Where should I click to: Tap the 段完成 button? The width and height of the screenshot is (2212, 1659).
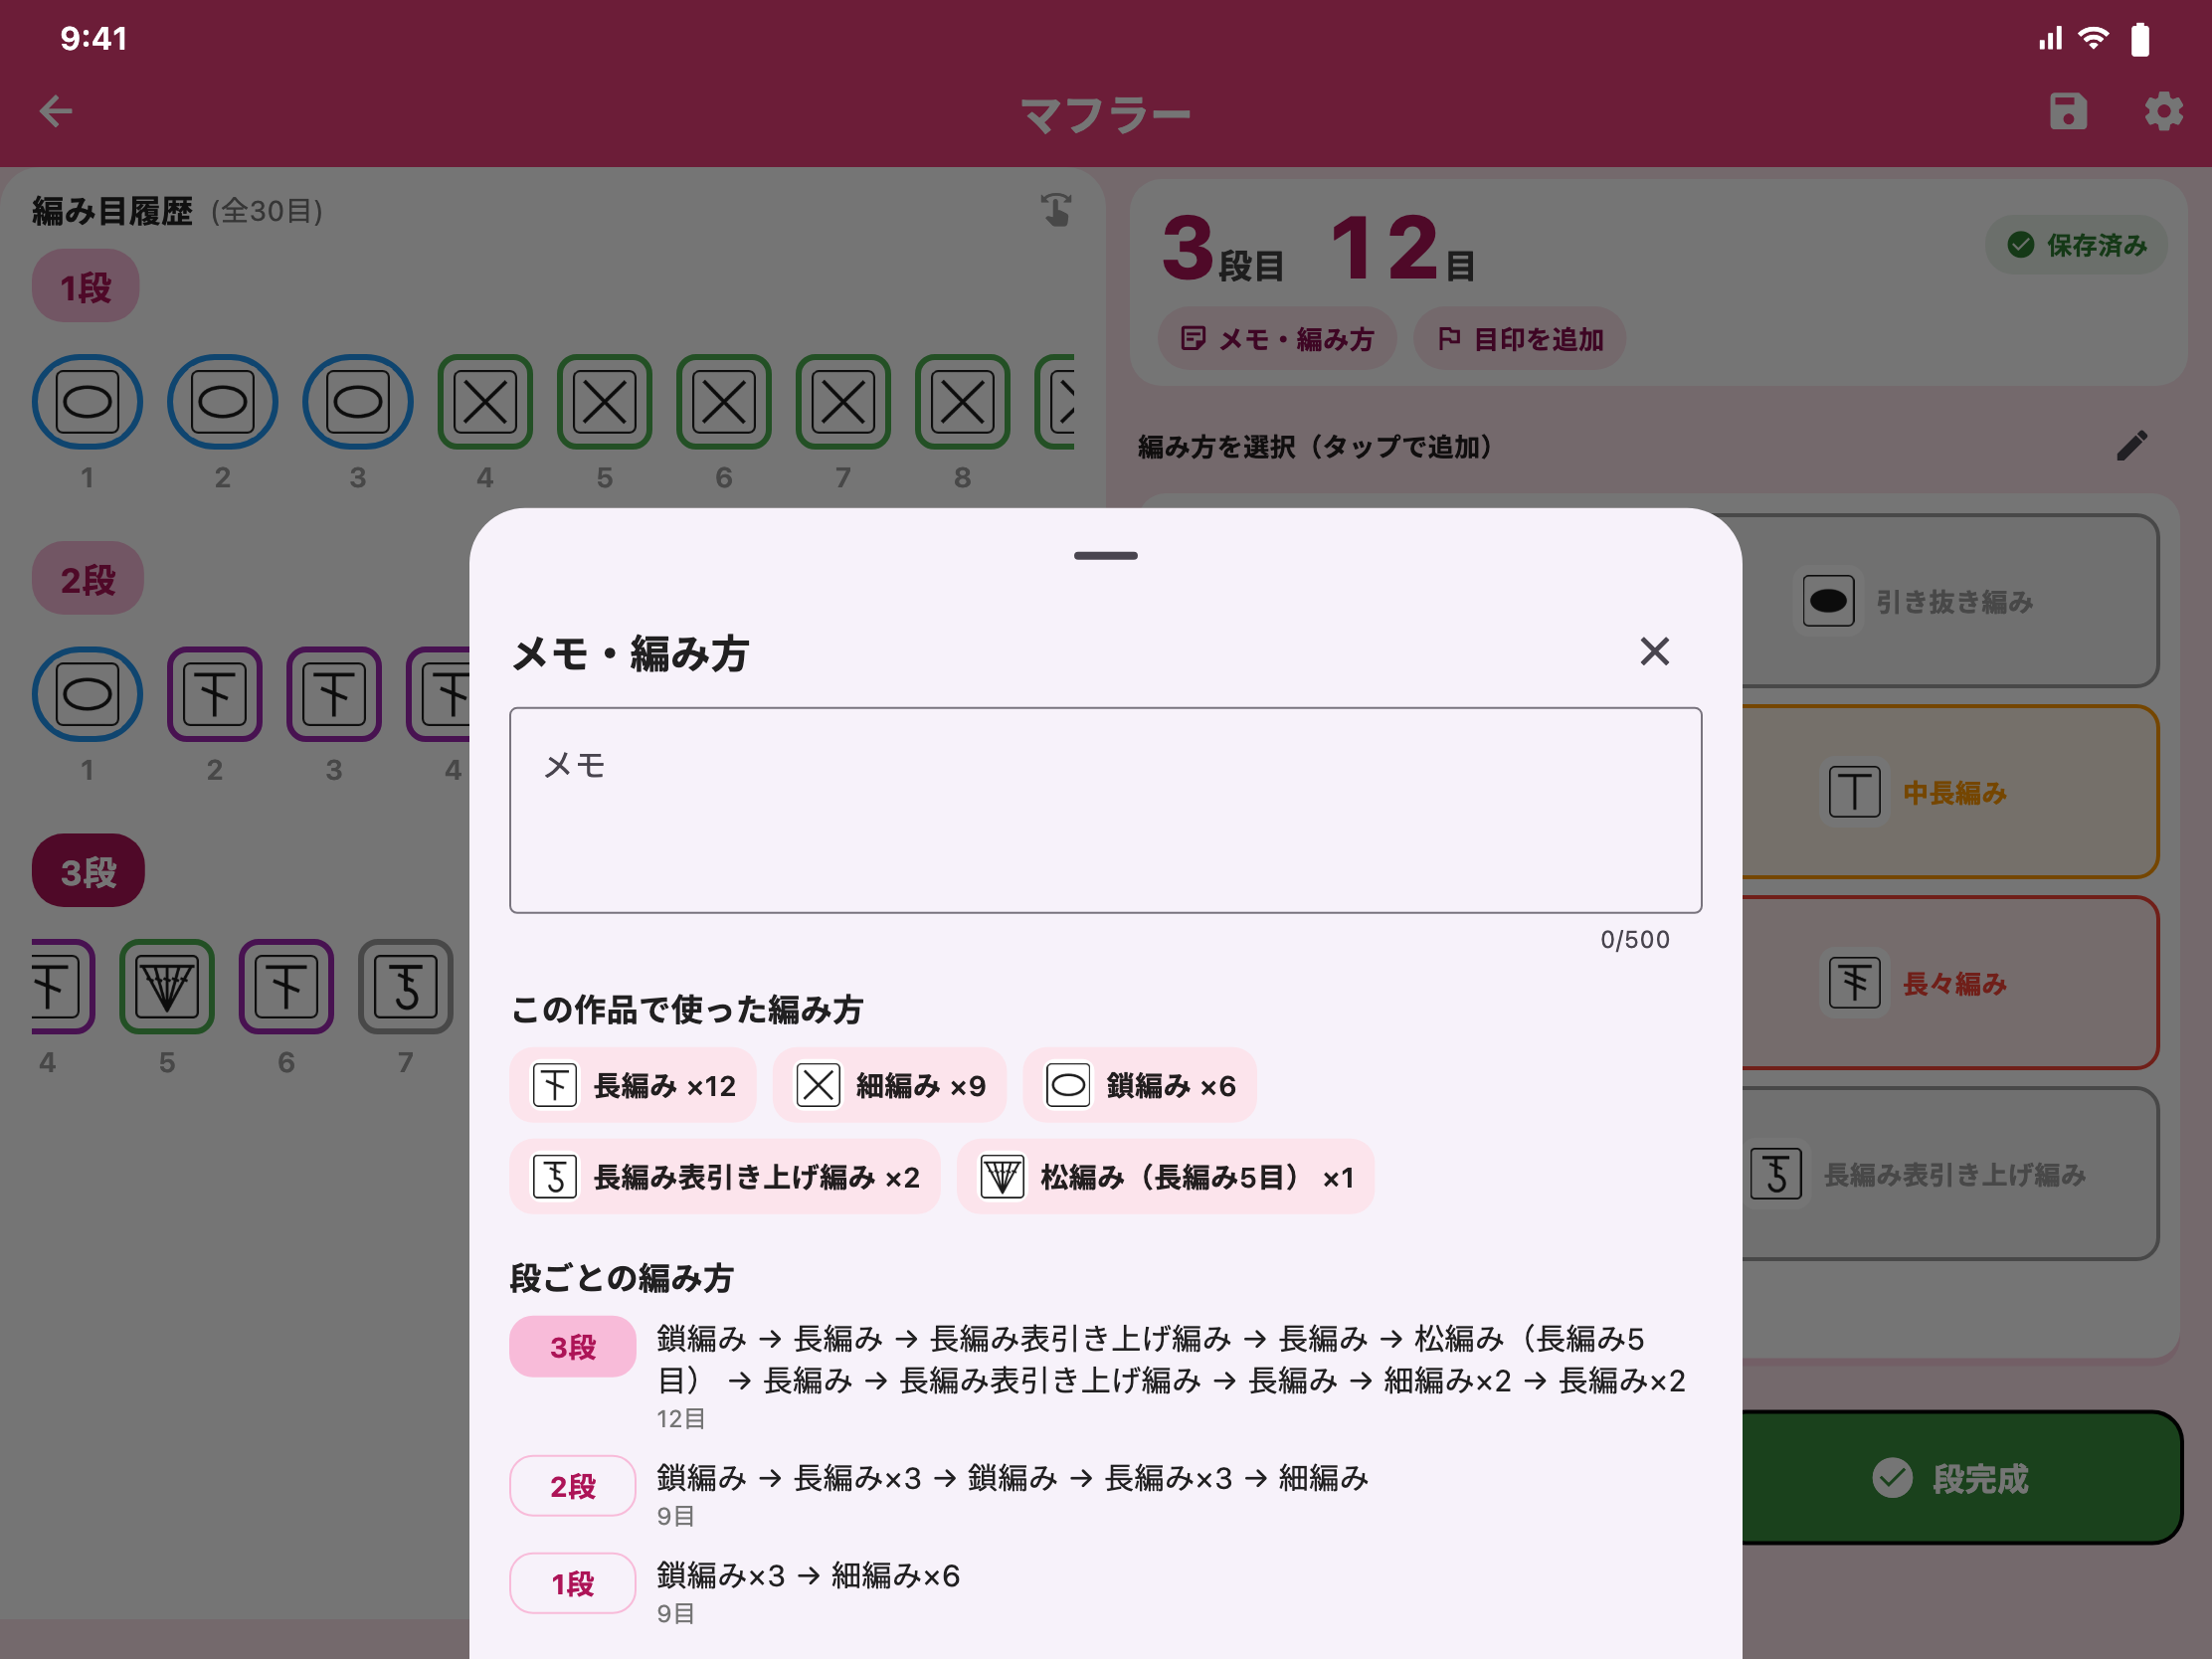coord(1961,1478)
